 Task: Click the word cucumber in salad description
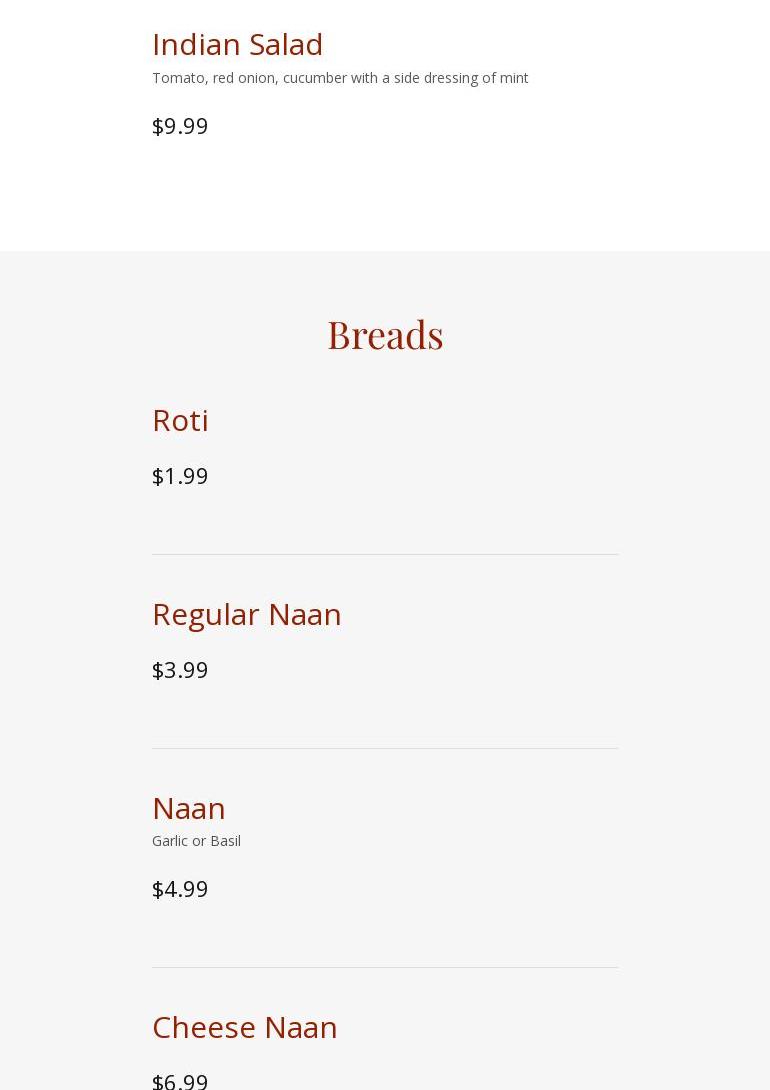[x=314, y=78]
